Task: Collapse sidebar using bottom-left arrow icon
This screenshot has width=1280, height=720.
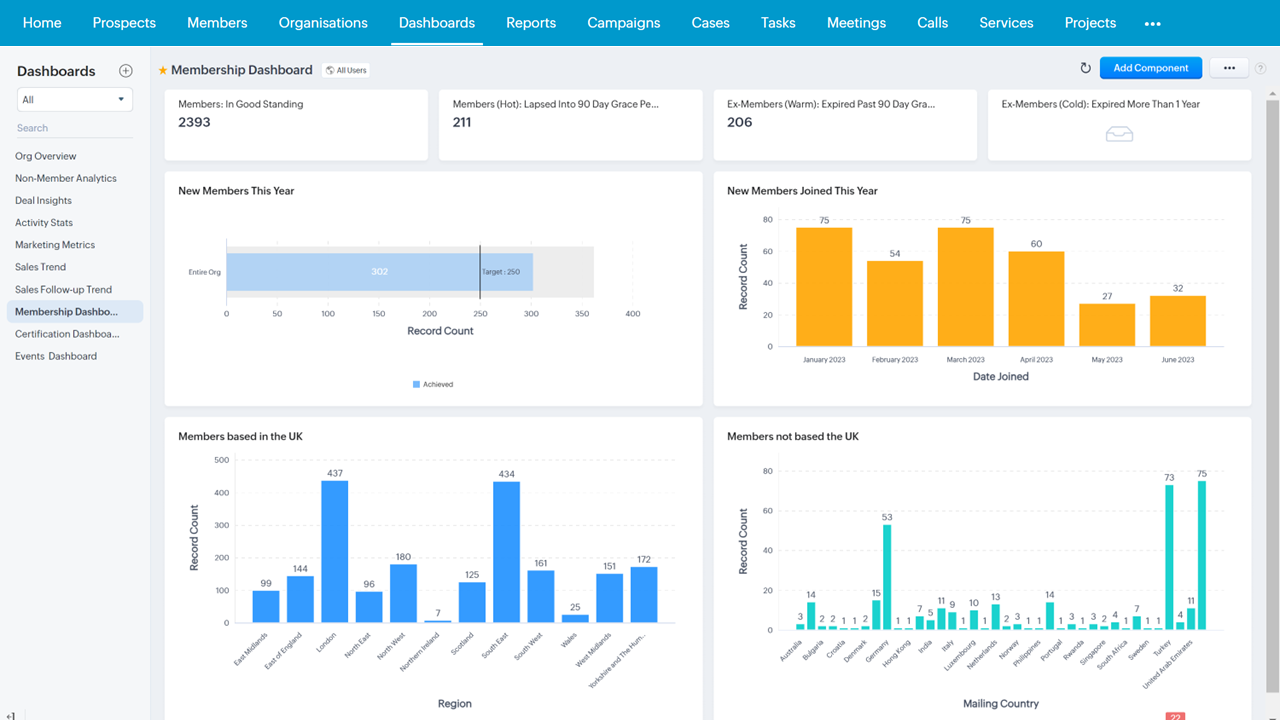Action: tap(10, 714)
